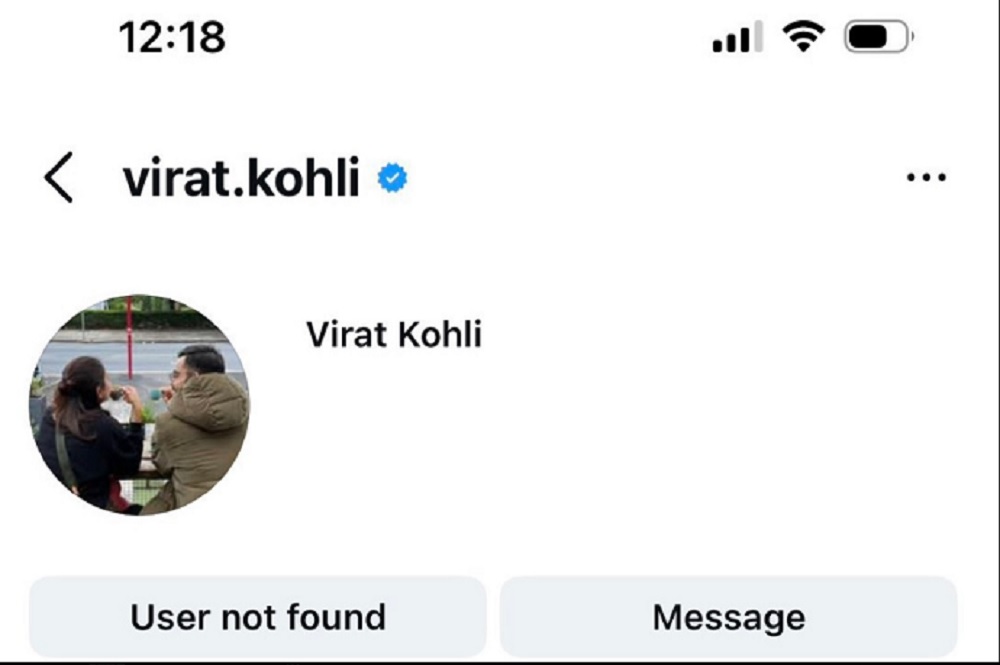Tap the status bar time display
This screenshot has height=665, width=1000.
point(172,38)
